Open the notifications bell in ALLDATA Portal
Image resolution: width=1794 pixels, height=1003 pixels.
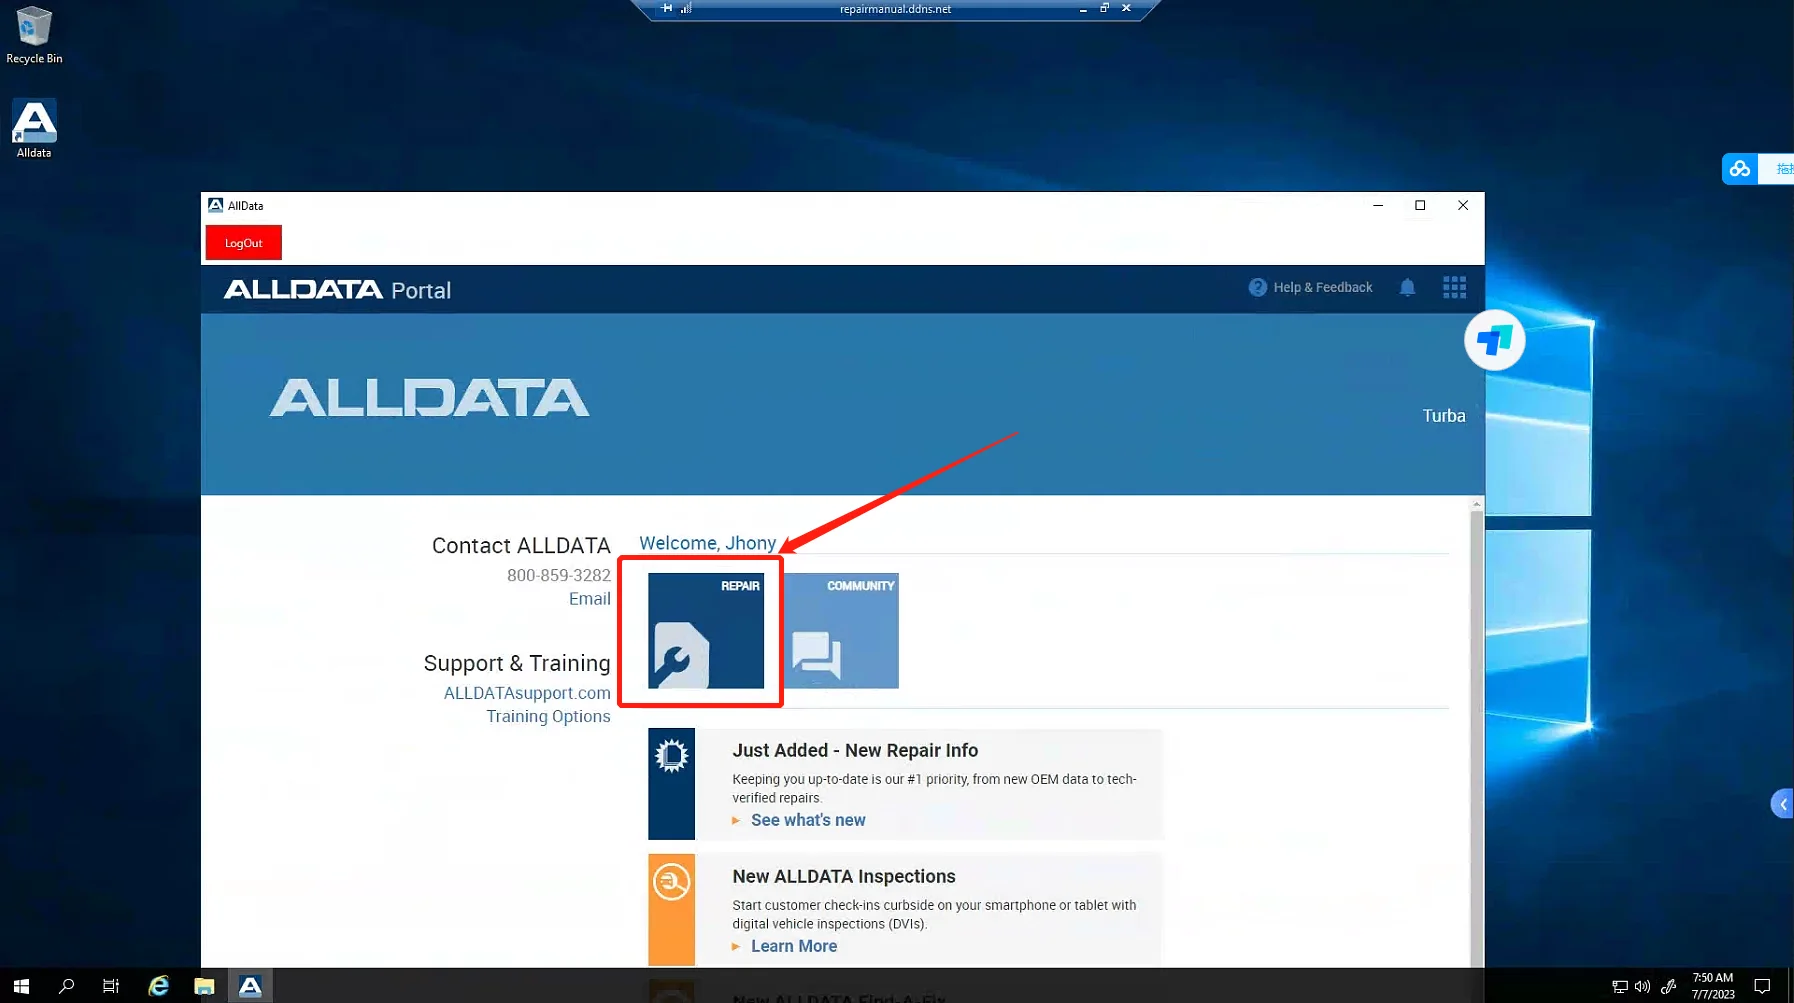point(1407,288)
